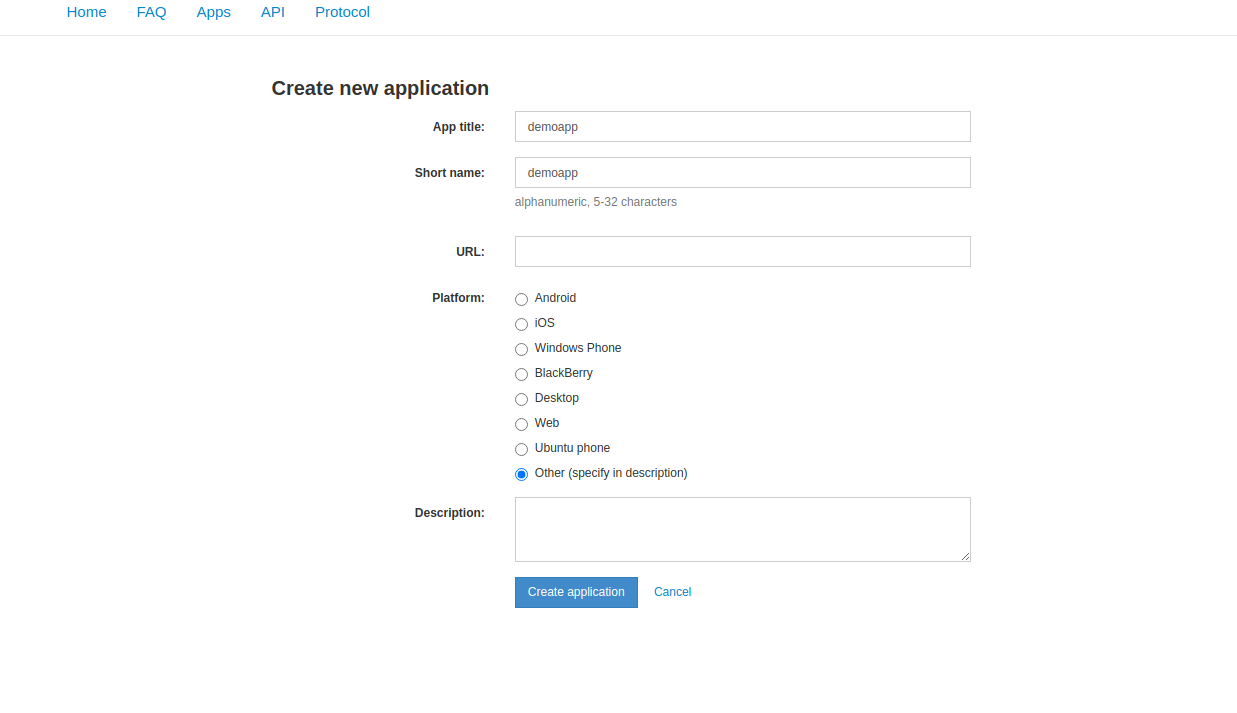Click the 'Platform:' label
This screenshot has height=713, width=1237.
point(458,298)
